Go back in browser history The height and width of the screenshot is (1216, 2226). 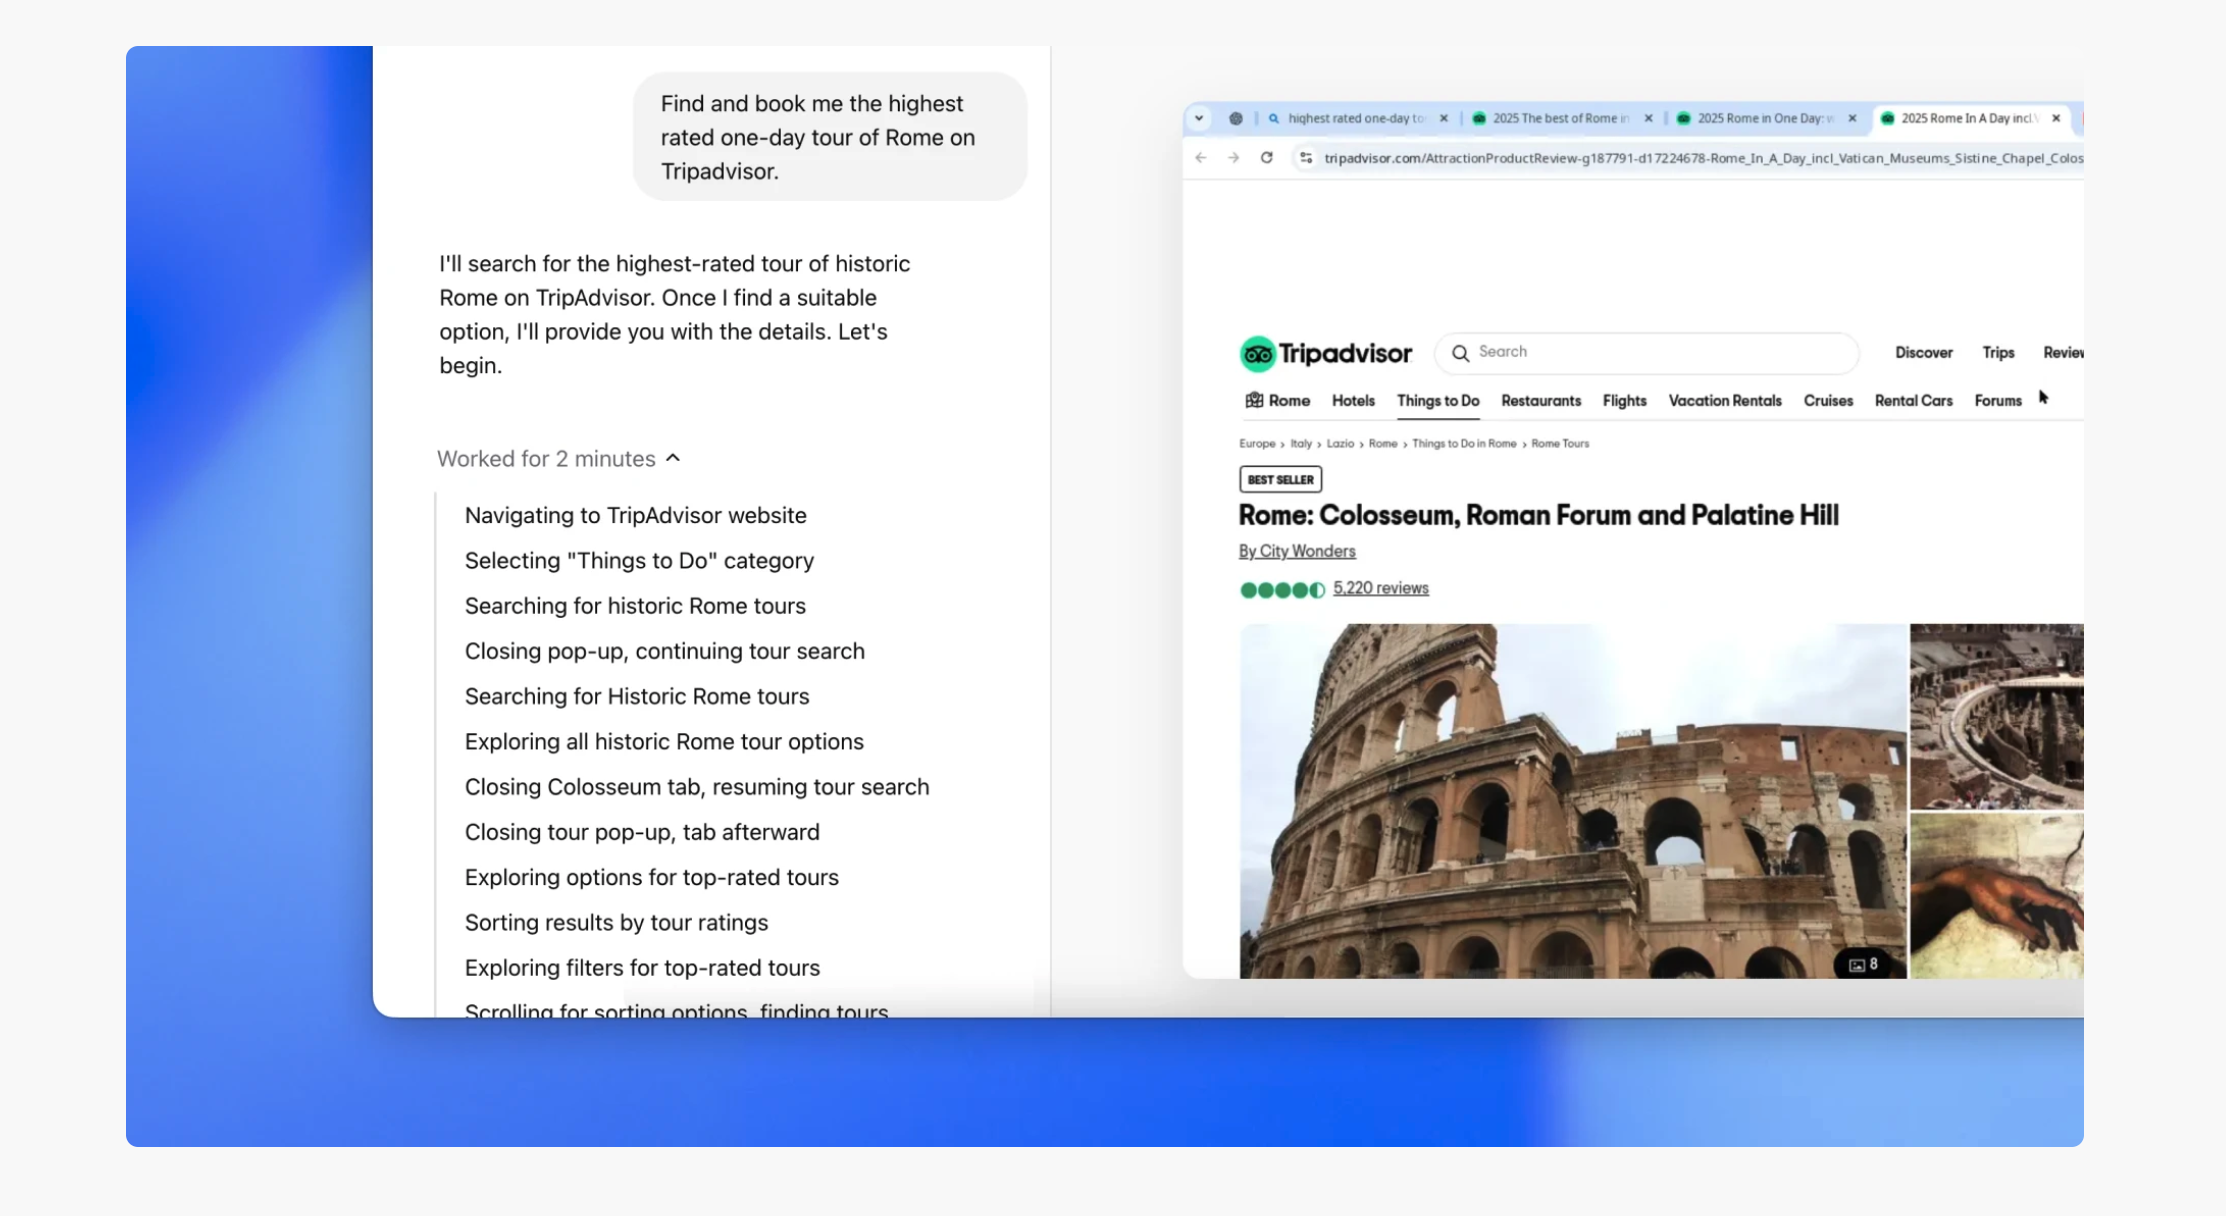[1201, 158]
